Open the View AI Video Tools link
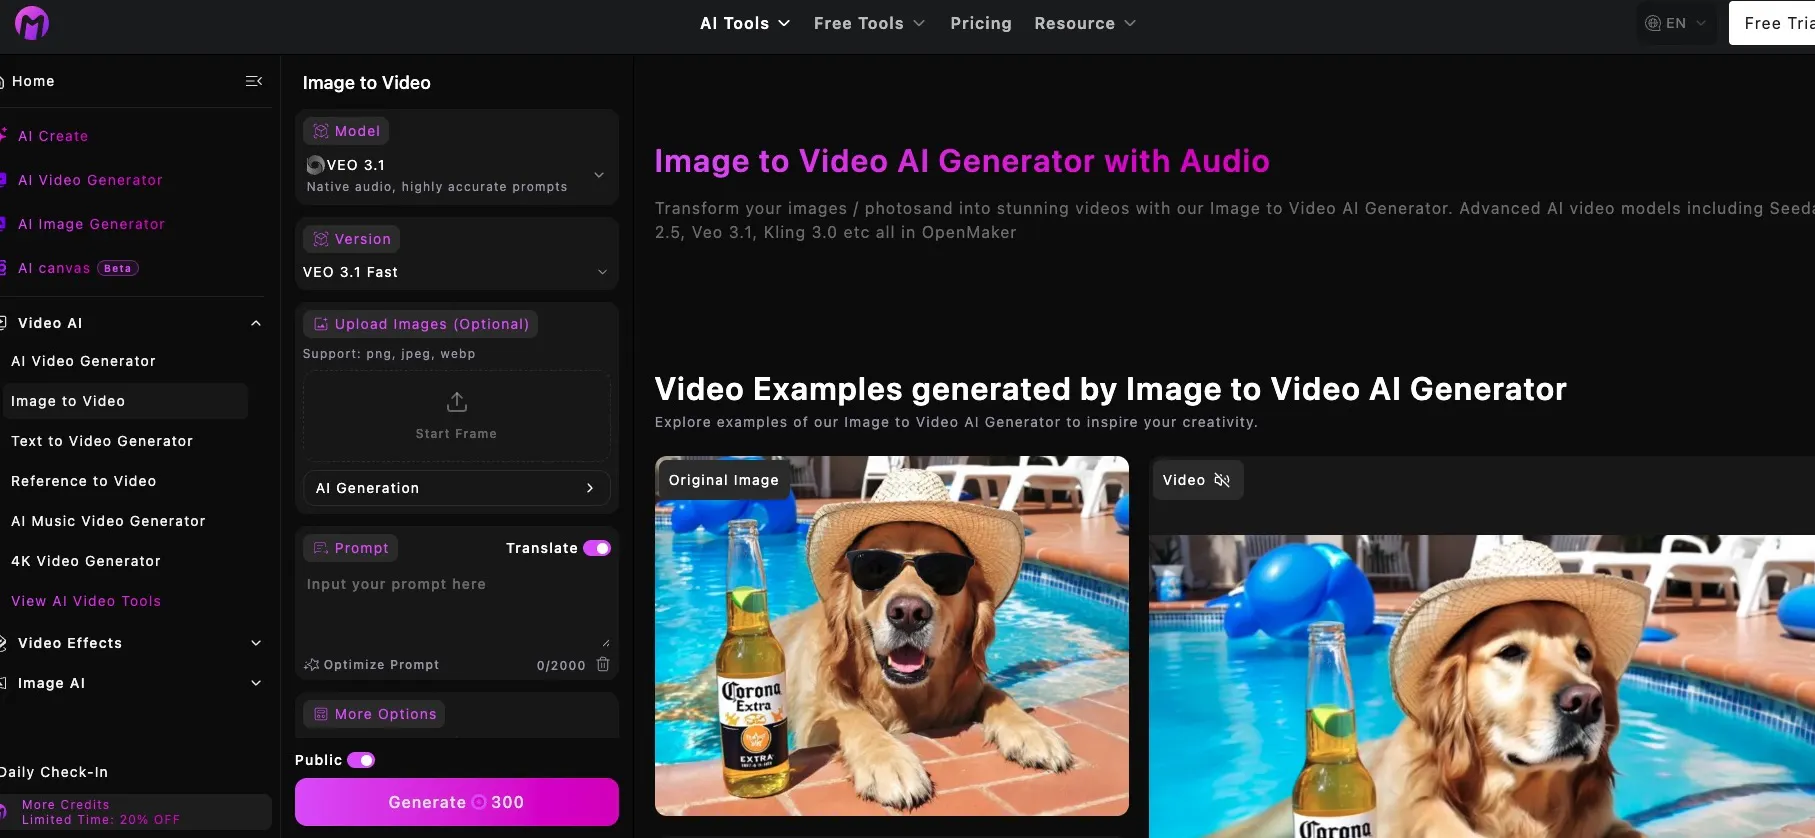The image size is (1815, 838). [x=86, y=601]
